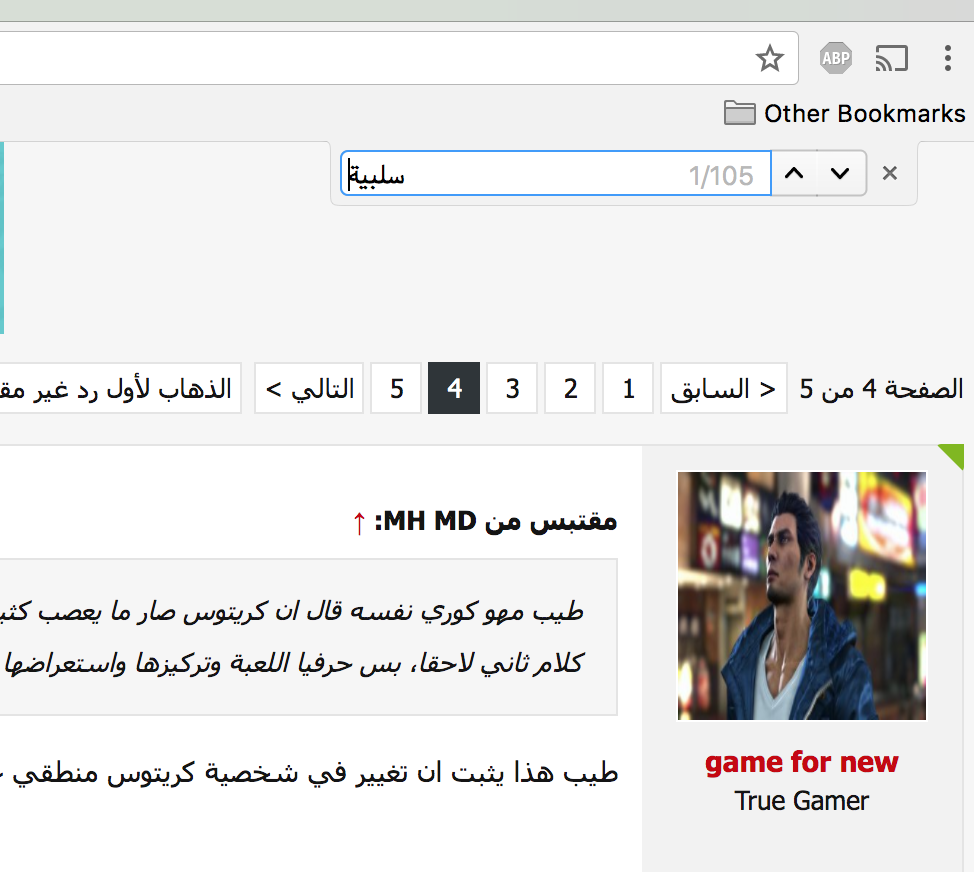The width and height of the screenshot is (974, 872).
Task: Bookmark this page with the star icon
Action: coord(770,58)
